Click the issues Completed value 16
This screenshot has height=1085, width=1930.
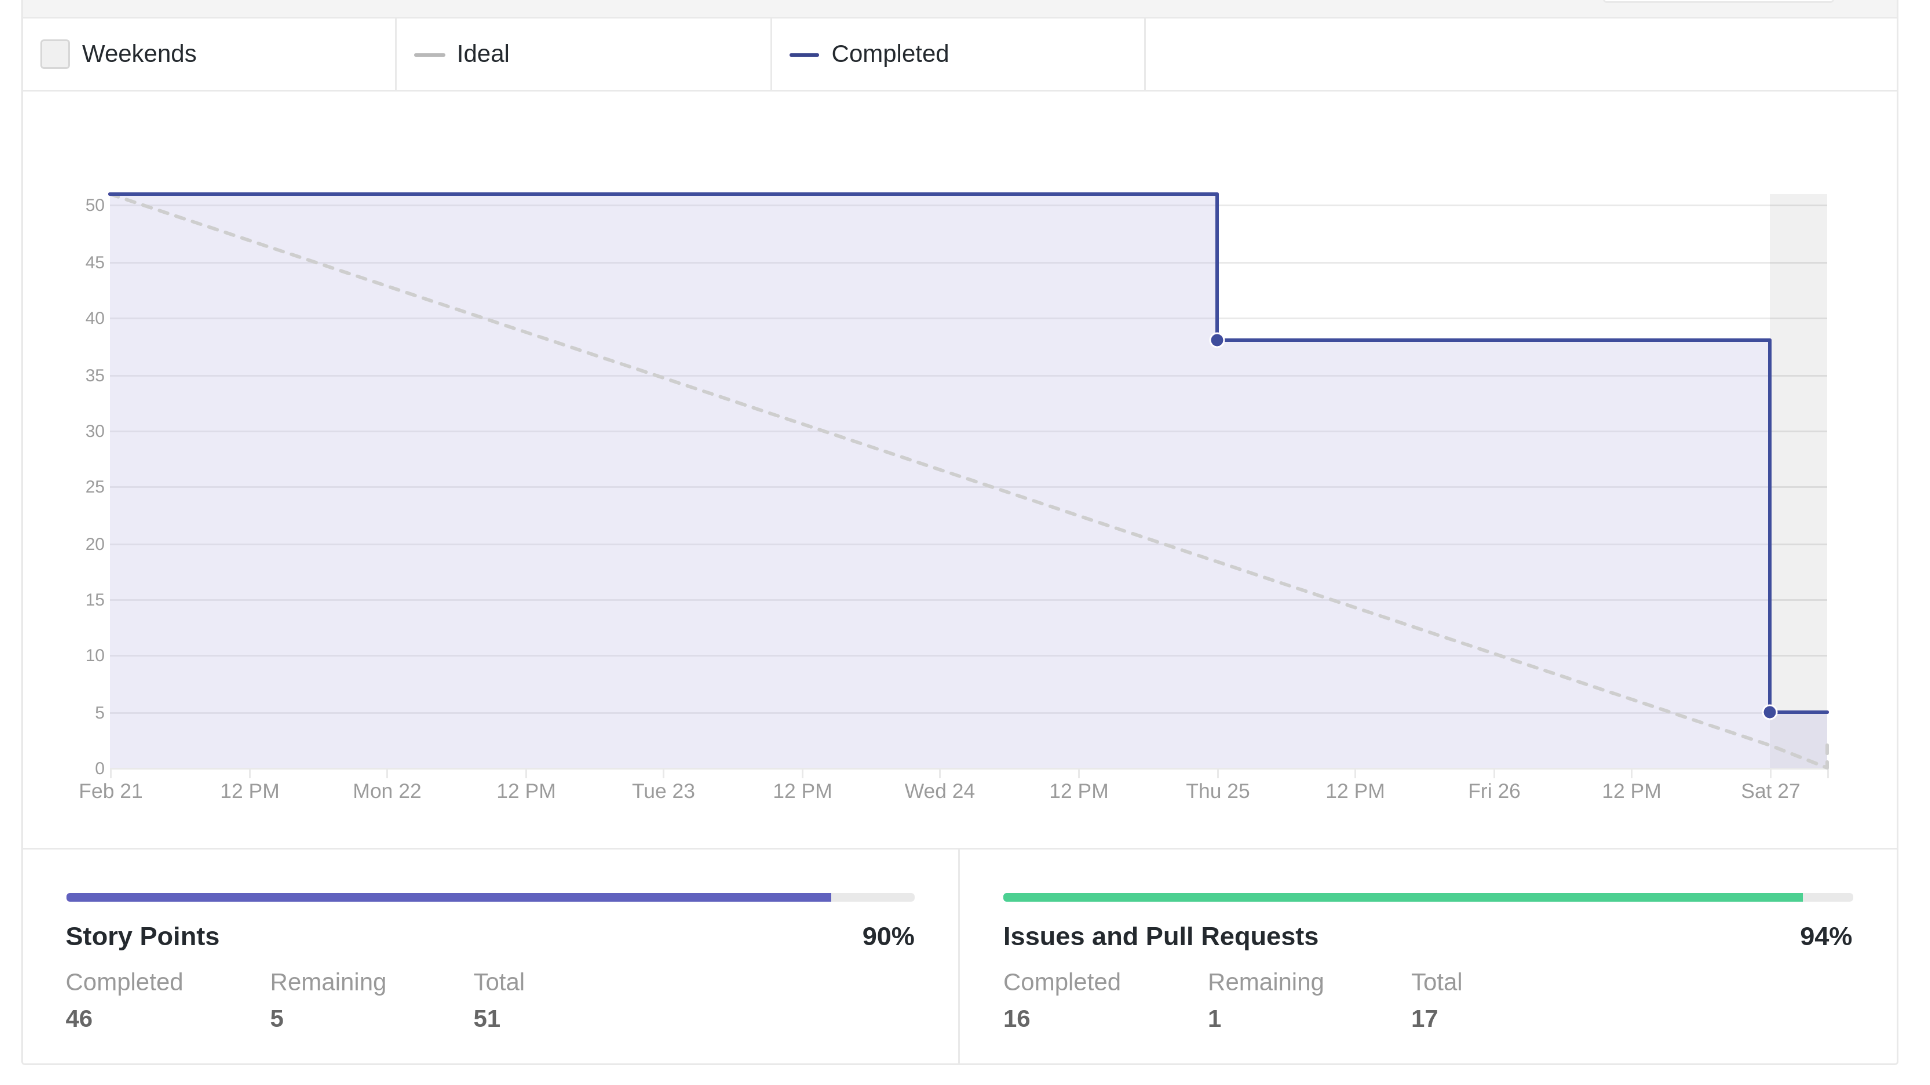1016,1018
